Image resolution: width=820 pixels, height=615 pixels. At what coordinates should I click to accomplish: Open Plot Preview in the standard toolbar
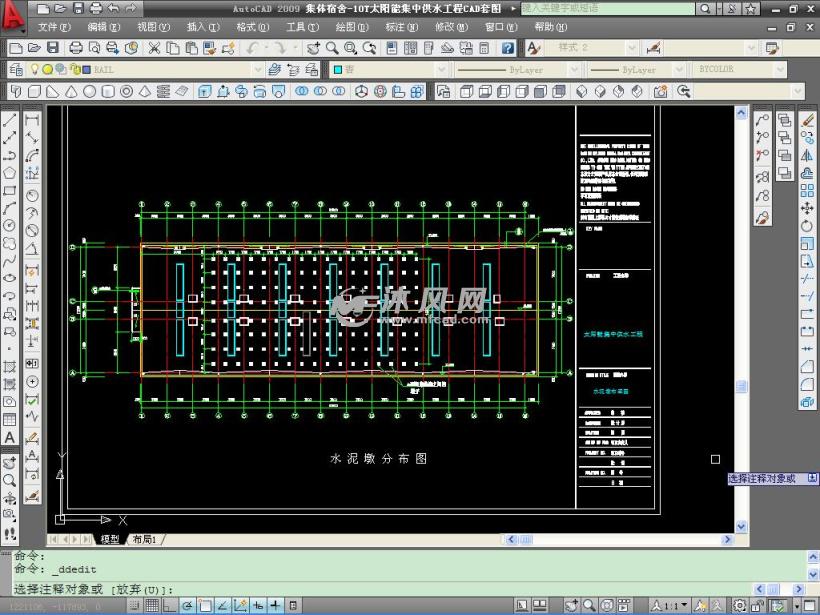click(94, 49)
